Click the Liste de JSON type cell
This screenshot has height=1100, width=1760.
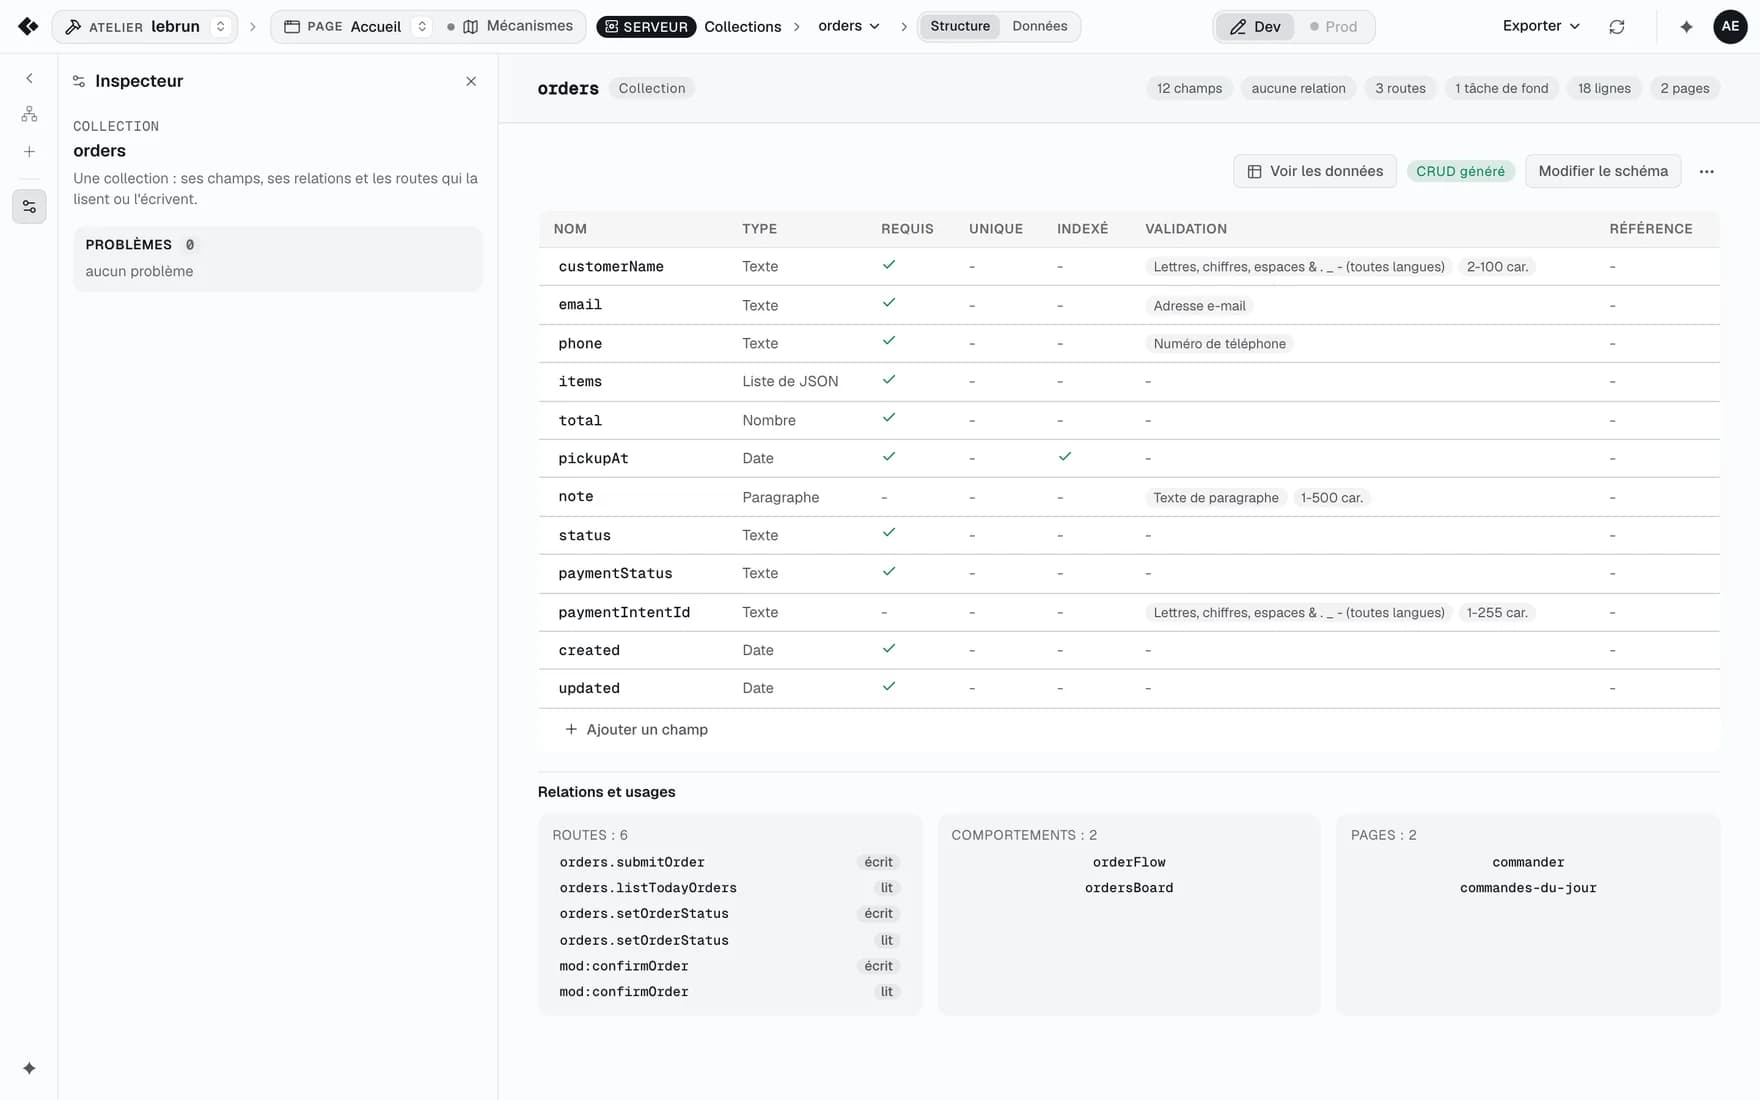pyautogui.click(x=790, y=381)
